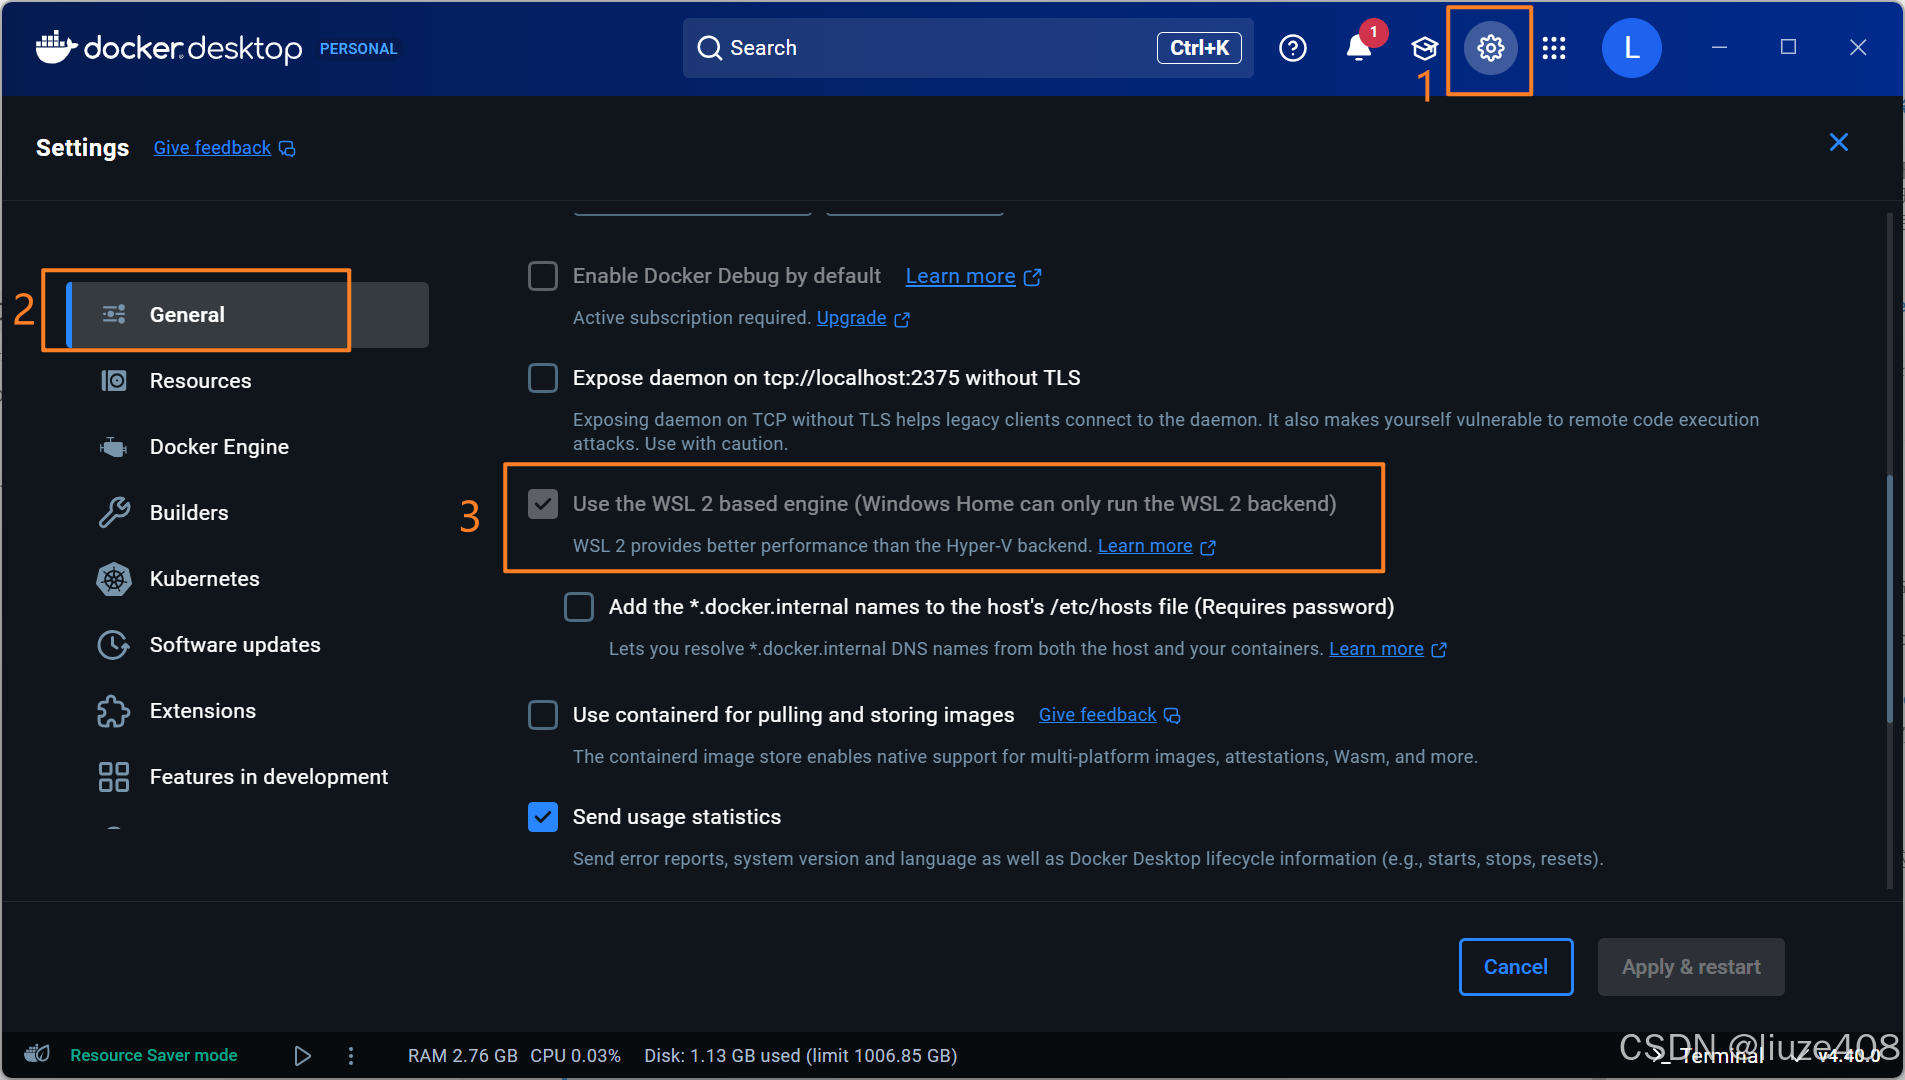Viewport: 1905px width, 1080px height.
Task: Click the settings content vertical scrollbar
Action: 1889,598
